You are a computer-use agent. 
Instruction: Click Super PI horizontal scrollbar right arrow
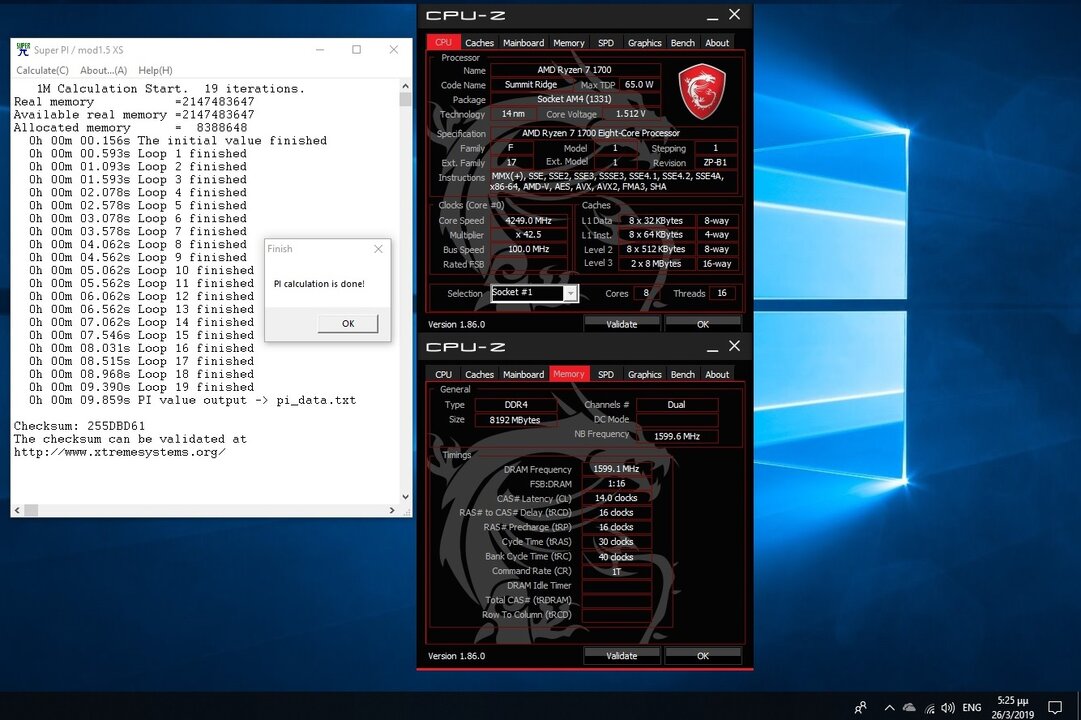pos(392,510)
